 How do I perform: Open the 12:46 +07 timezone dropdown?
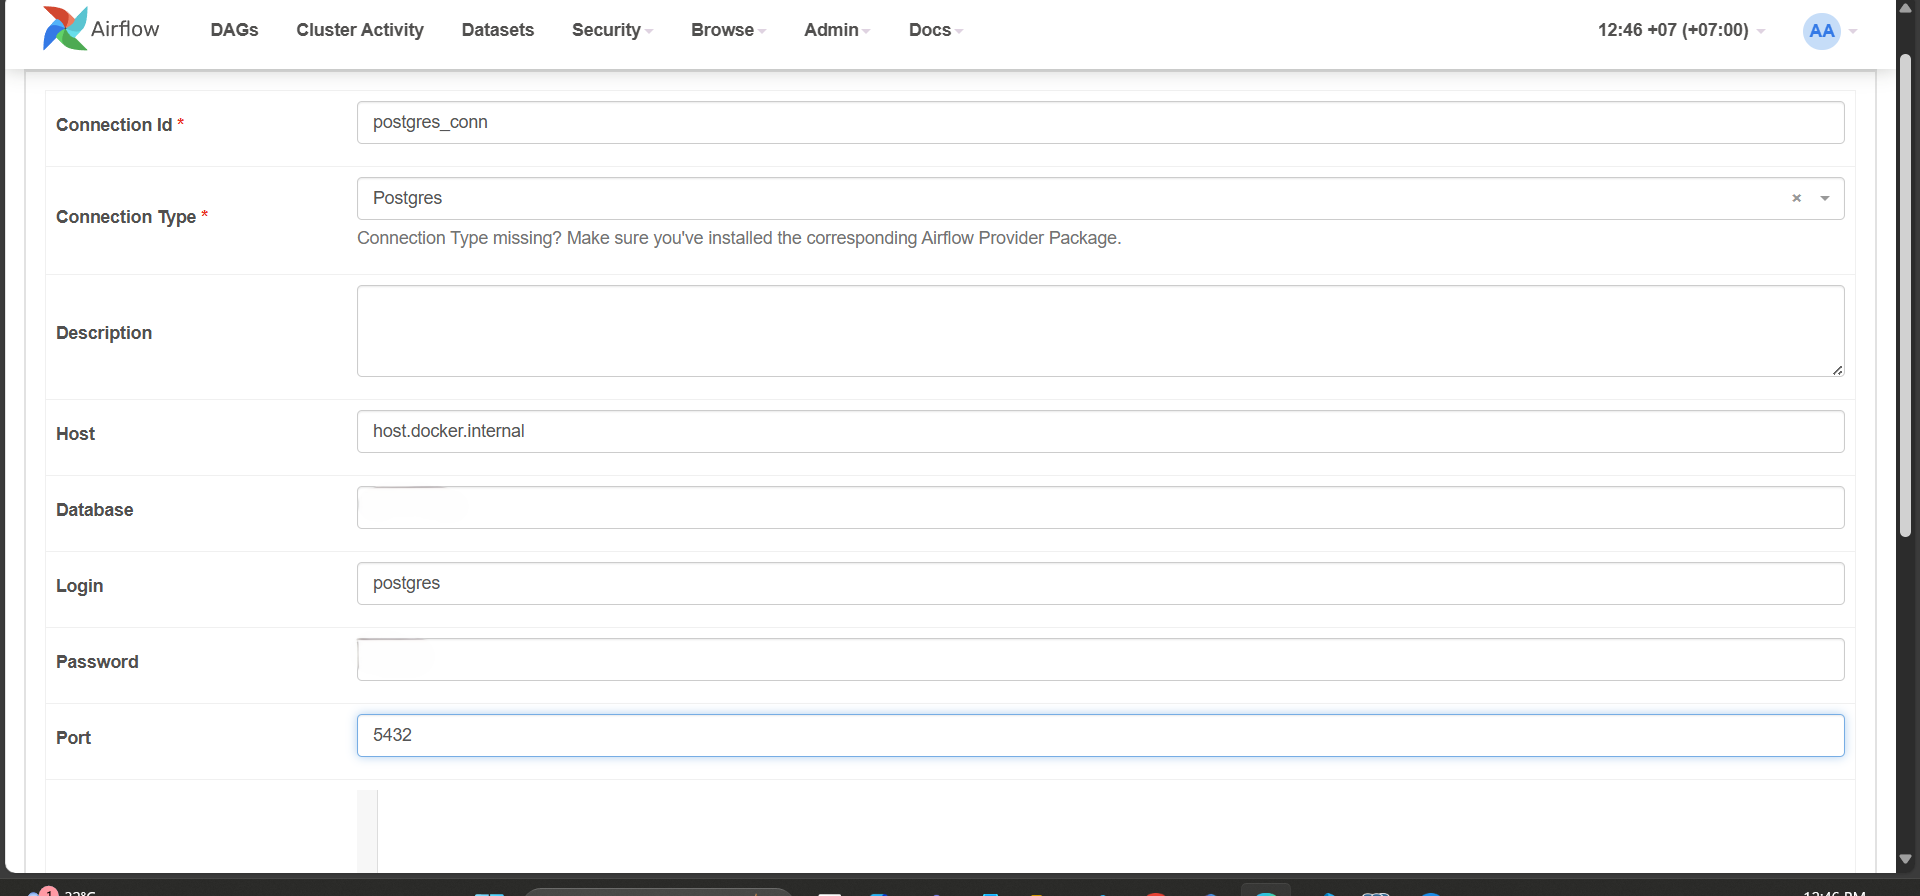(x=1681, y=30)
